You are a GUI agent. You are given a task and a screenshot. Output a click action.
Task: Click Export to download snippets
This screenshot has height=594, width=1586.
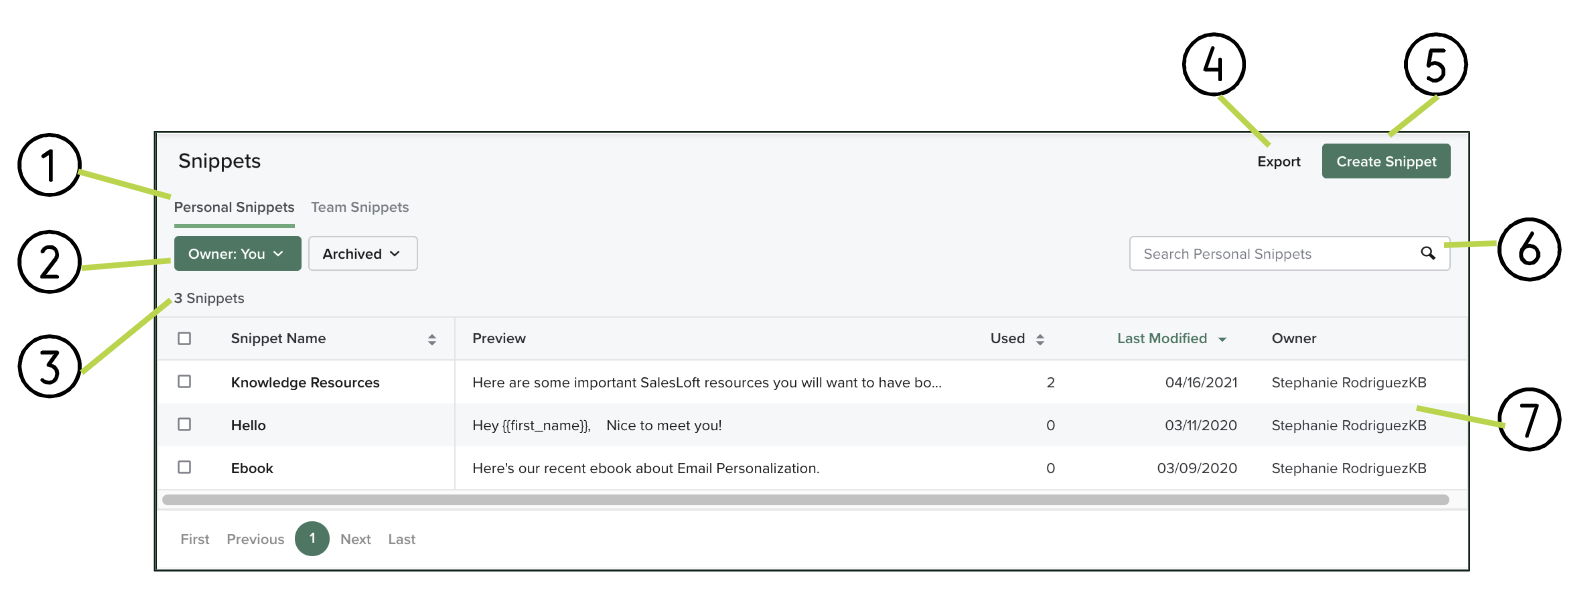tap(1279, 161)
